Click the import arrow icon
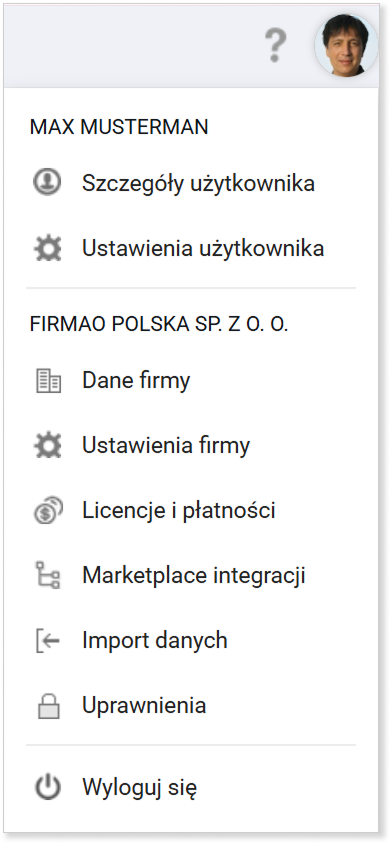391x844 pixels. (x=48, y=641)
